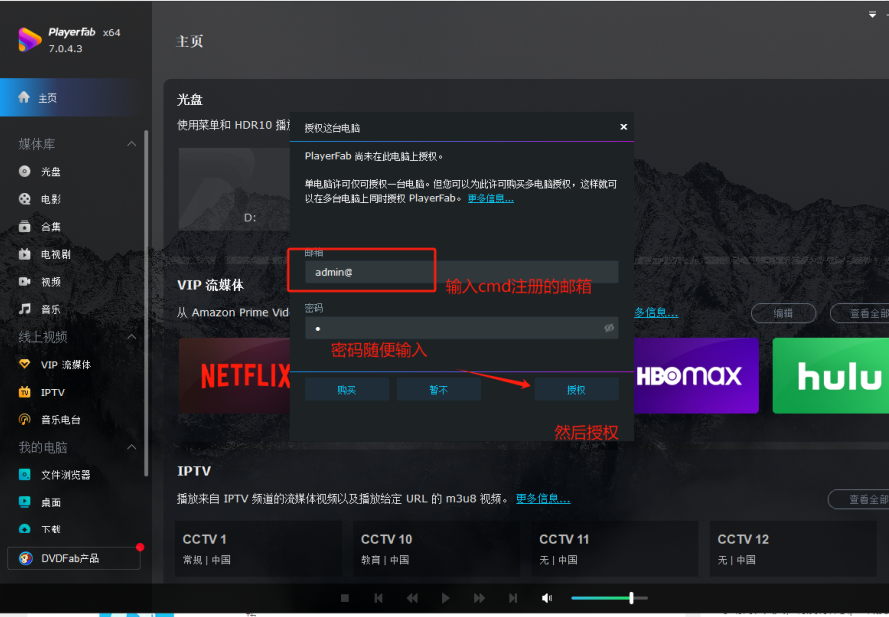Mute audio with the speaker icon

click(547, 598)
